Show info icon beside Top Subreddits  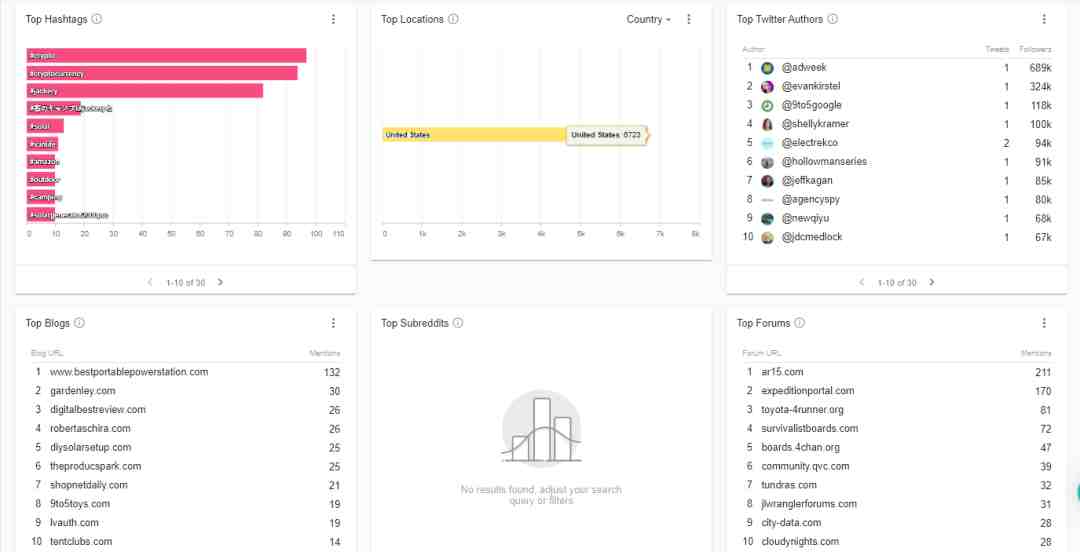click(x=458, y=323)
